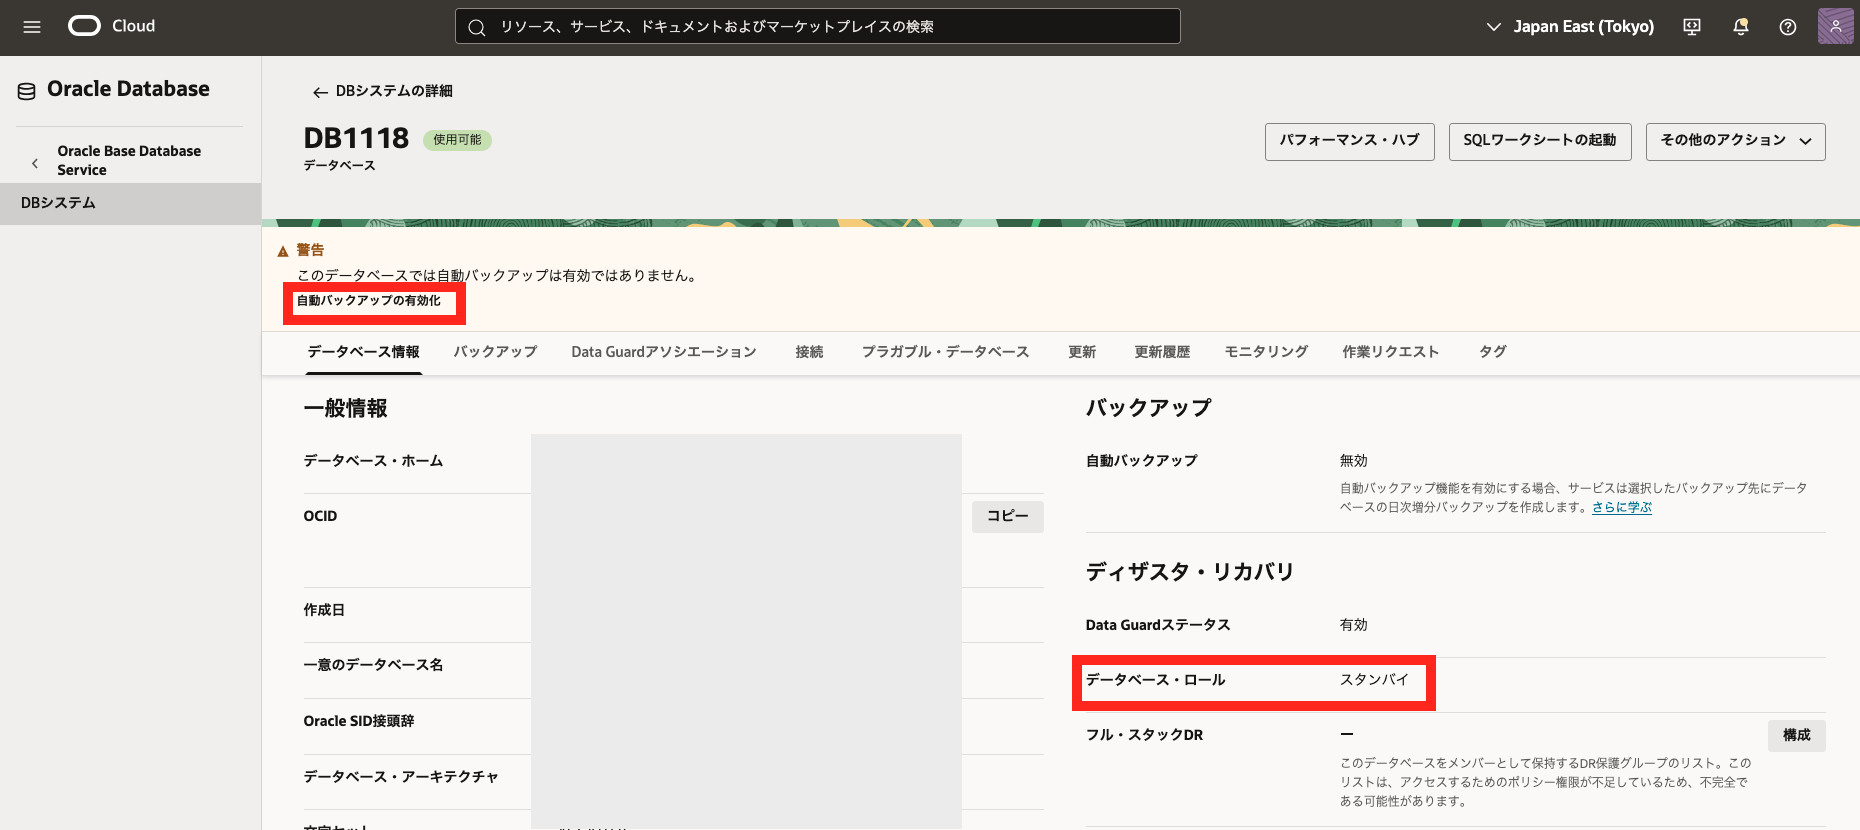This screenshot has height=830, width=1860.
Task: Open the Cloud Shell developer tools icon
Action: (1692, 27)
